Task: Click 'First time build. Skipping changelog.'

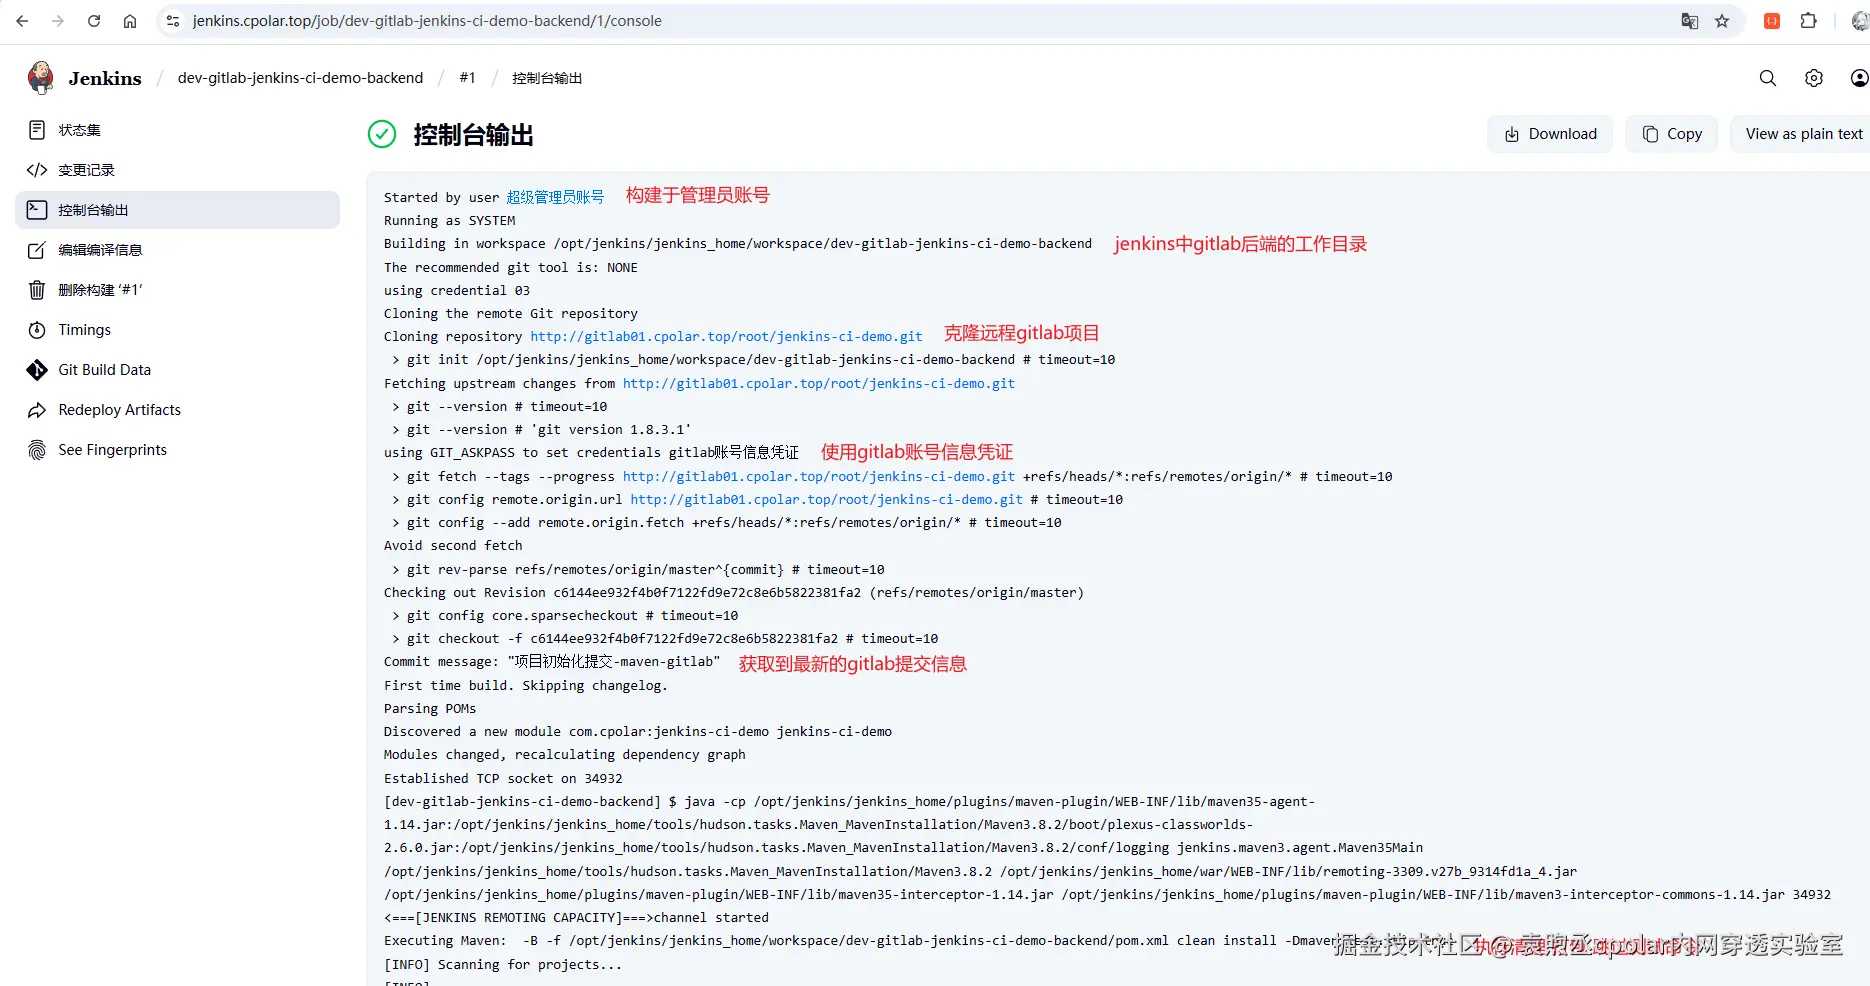Action: (x=526, y=686)
